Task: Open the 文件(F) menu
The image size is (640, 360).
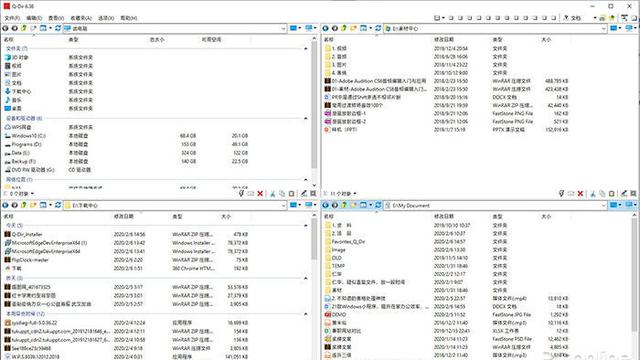Action: [12, 18]
